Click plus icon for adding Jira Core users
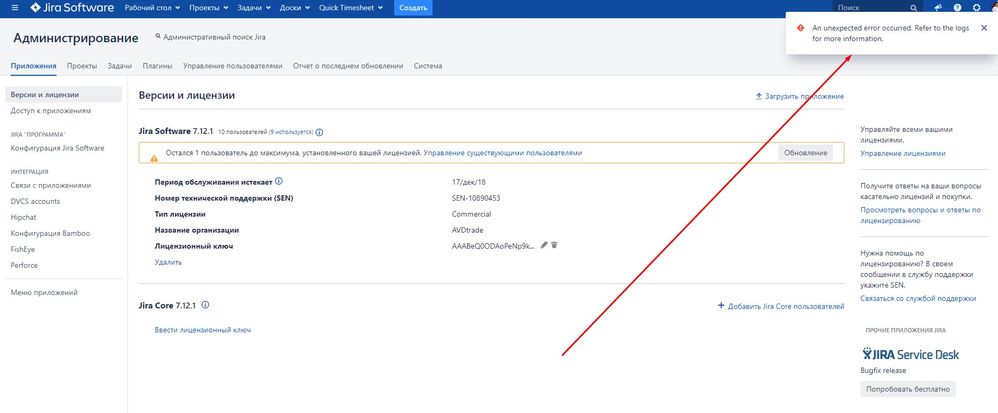 [x=721, y=305]
